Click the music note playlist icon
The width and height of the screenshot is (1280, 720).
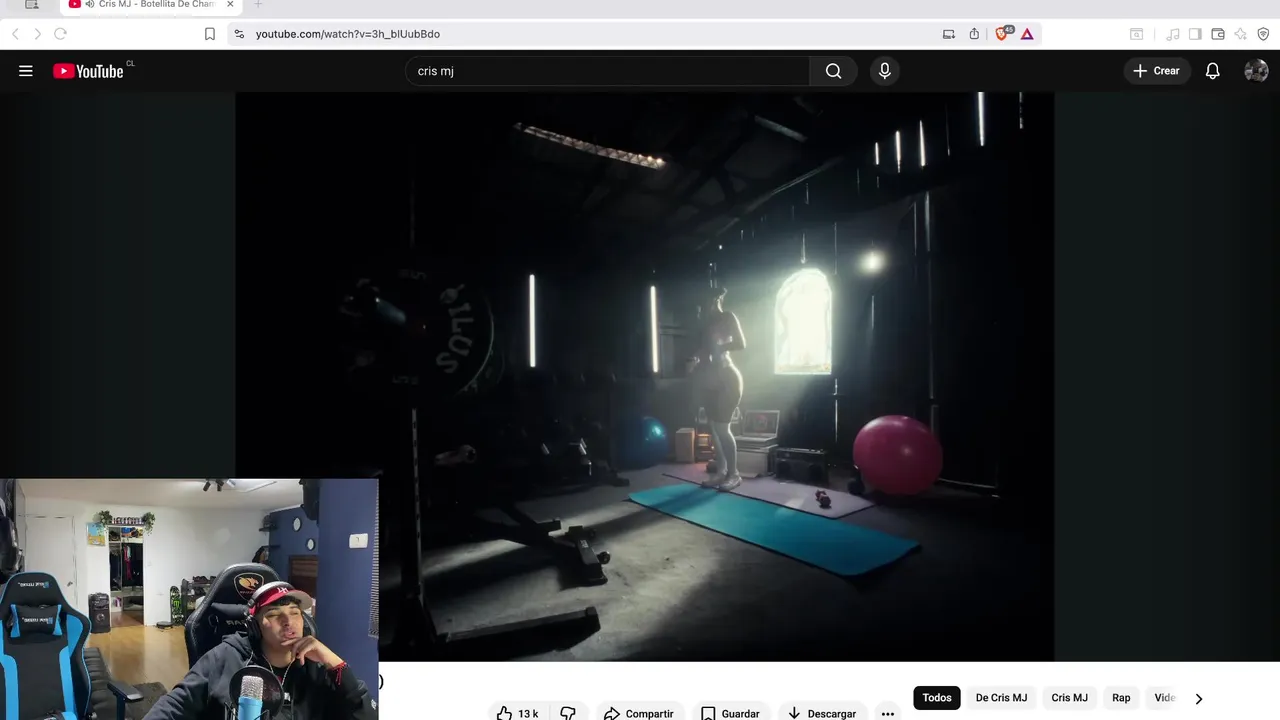[1173, 34]
